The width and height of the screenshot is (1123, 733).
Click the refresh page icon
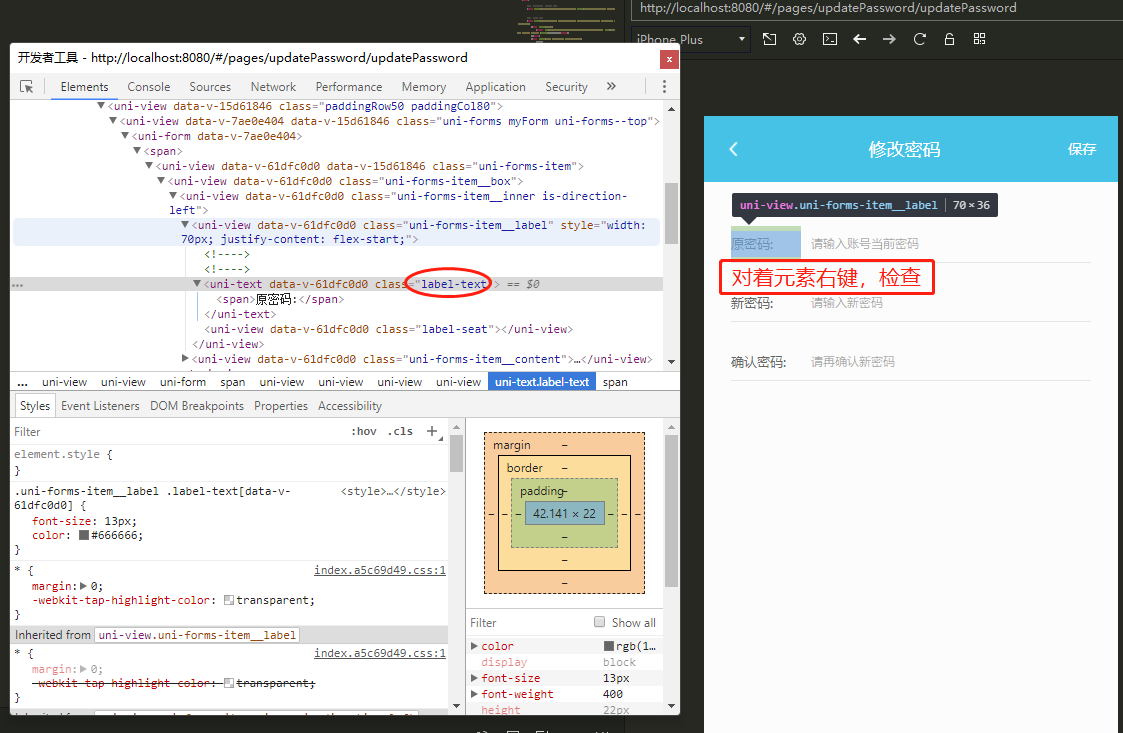[x=920, y=39]
